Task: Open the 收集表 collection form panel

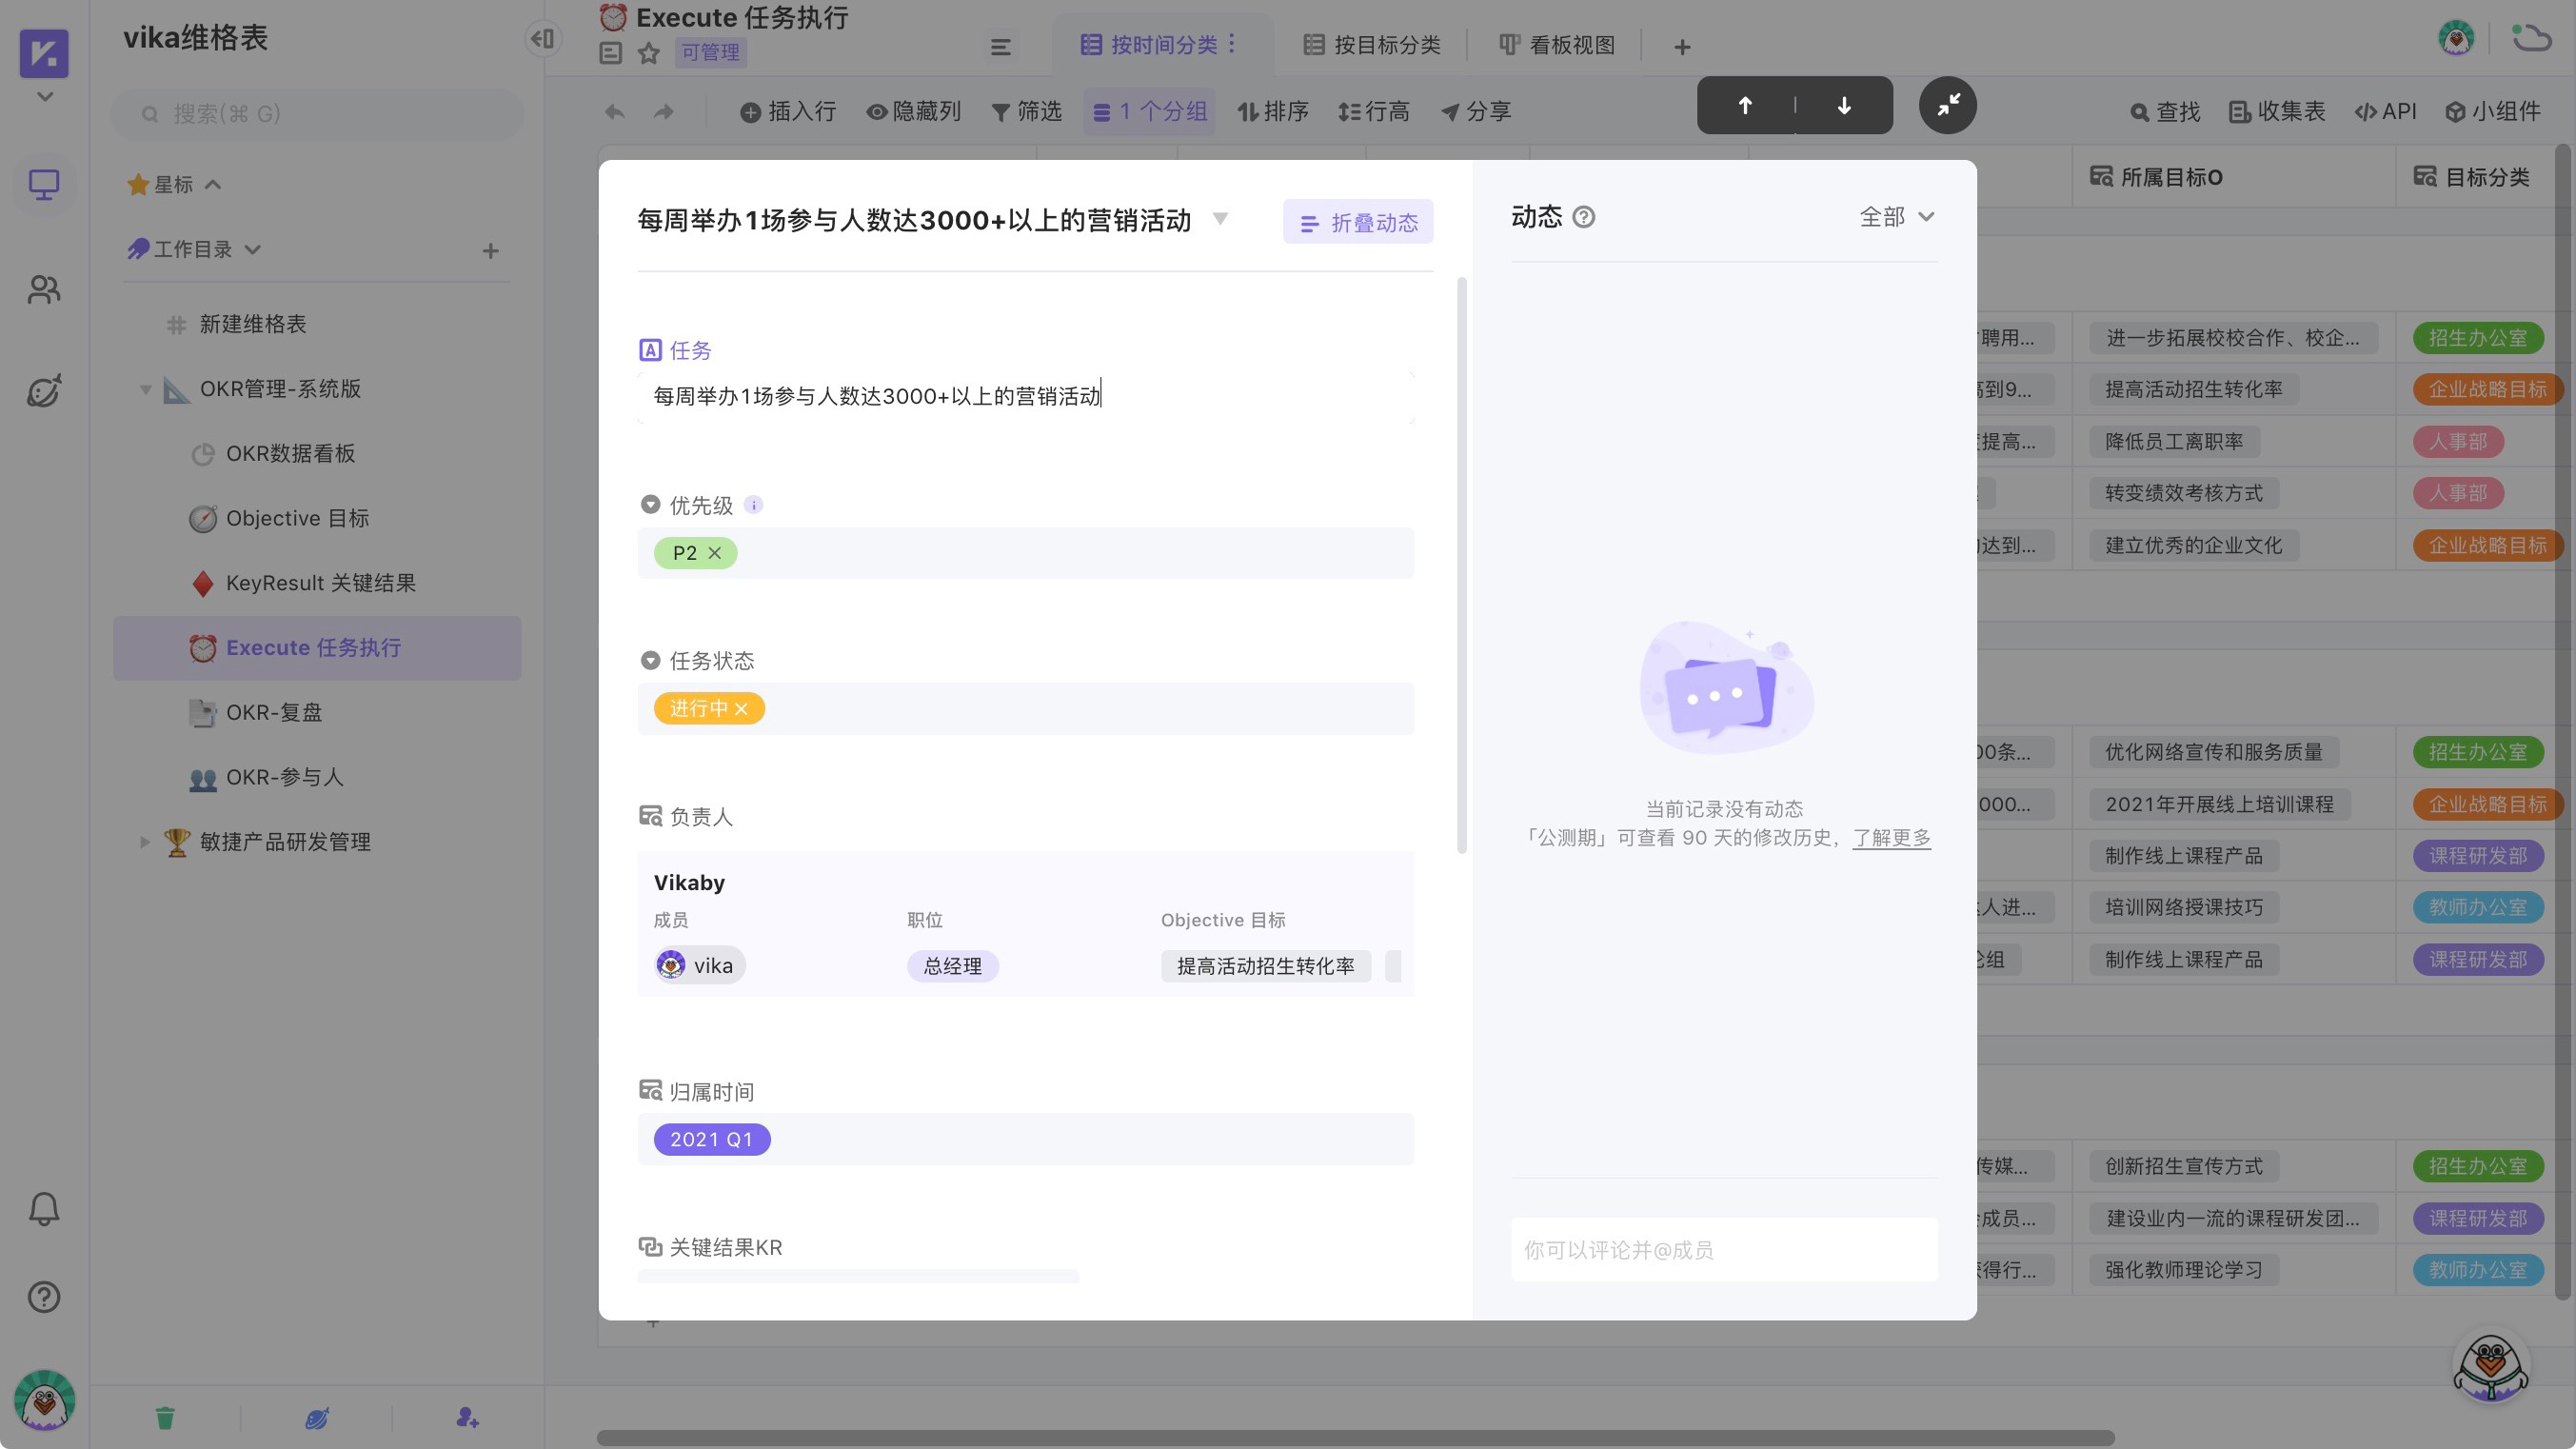Action: (2277, 111)
